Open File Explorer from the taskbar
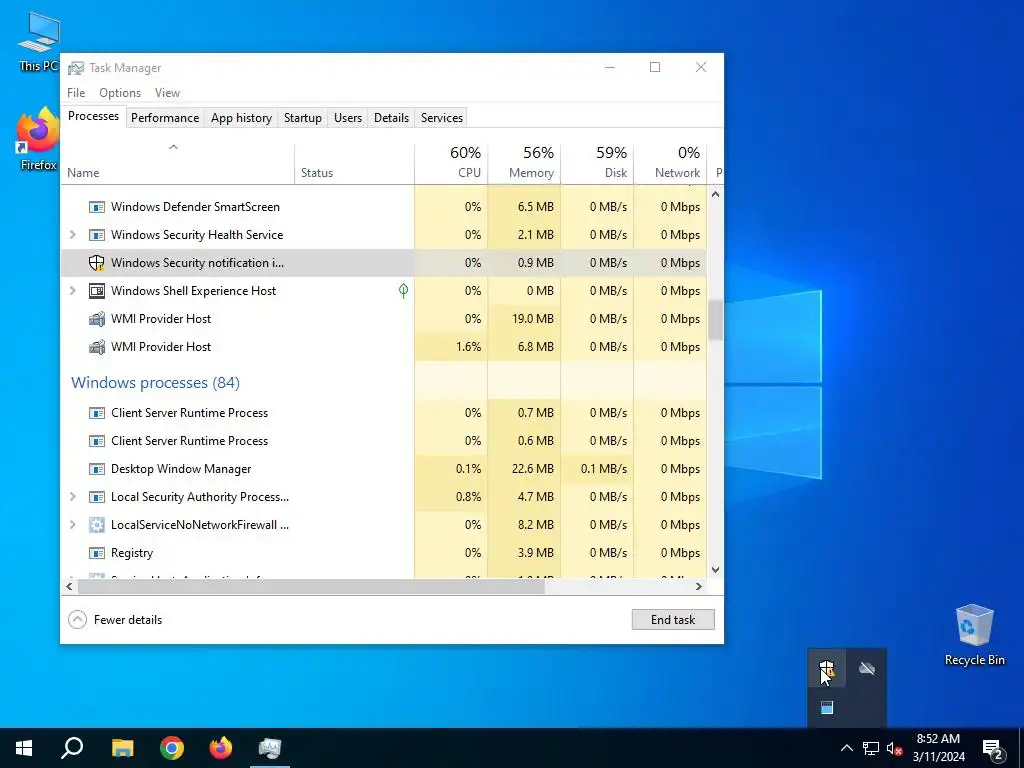This screenshot has width=1024, height=768. tap(122, 748)
